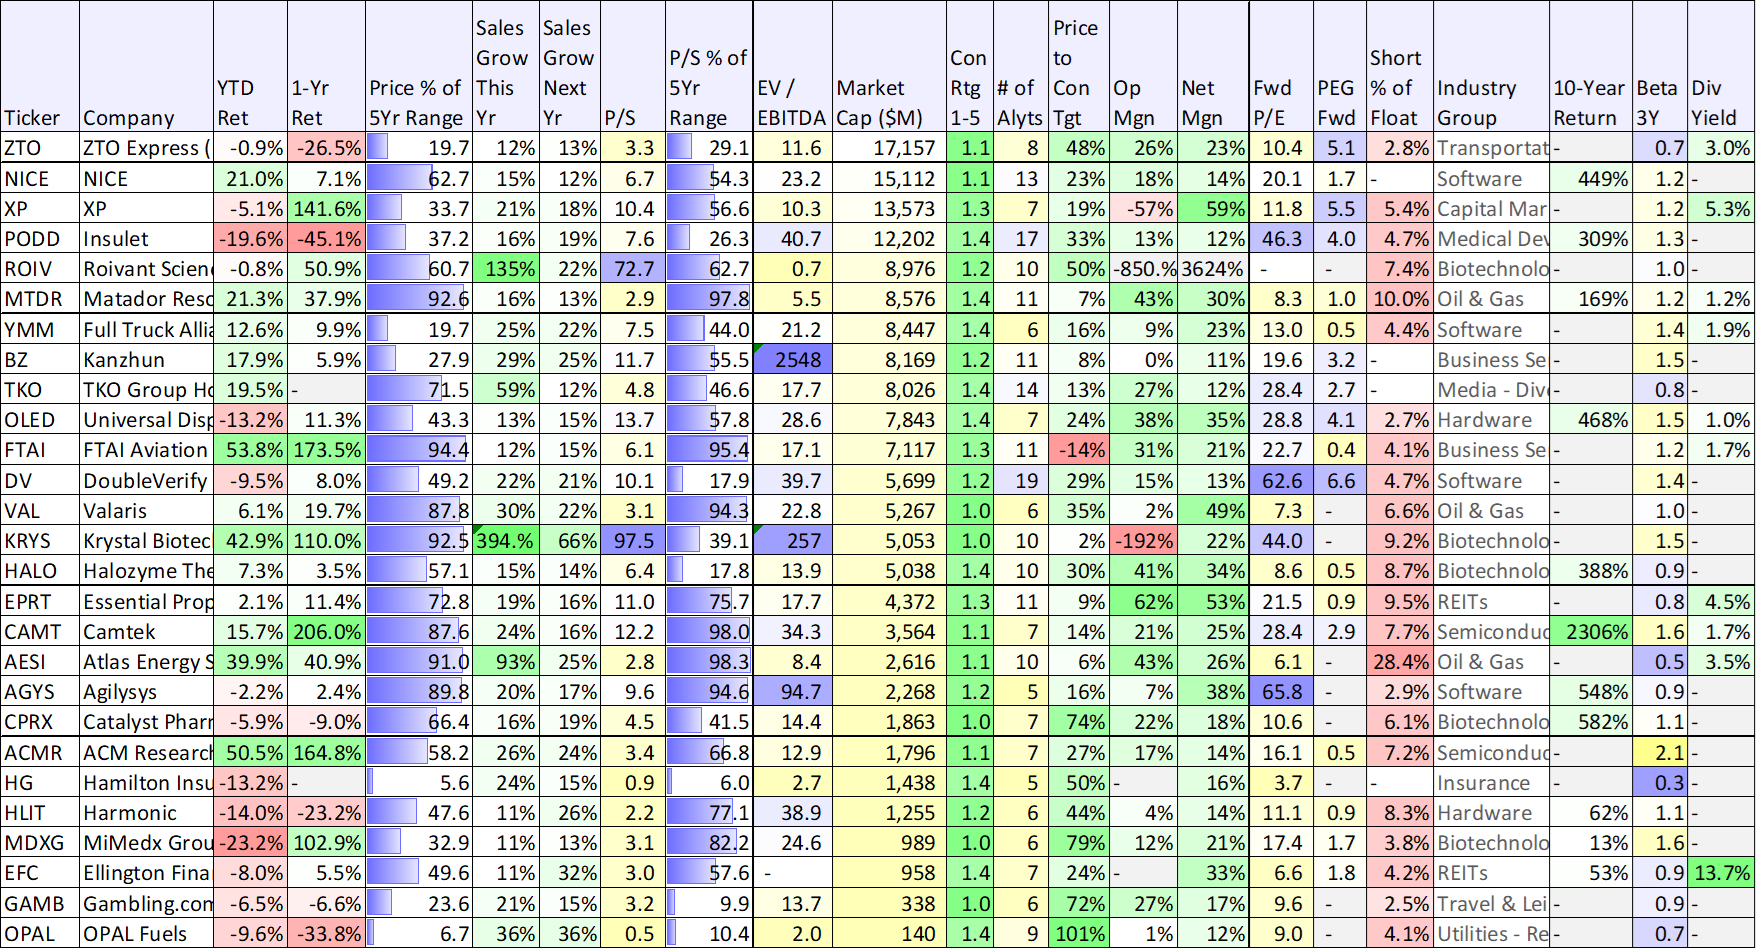Click the "OPAL Fuels" company cell
The height and width of the screenshot is (949, 1756).
[x=146, y=934]
